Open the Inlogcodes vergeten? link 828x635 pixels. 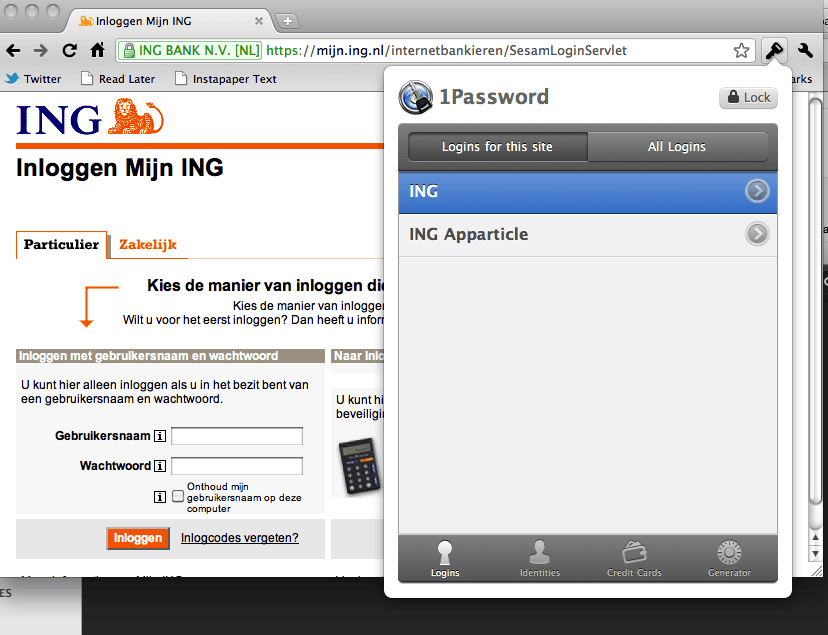point(240,538)
